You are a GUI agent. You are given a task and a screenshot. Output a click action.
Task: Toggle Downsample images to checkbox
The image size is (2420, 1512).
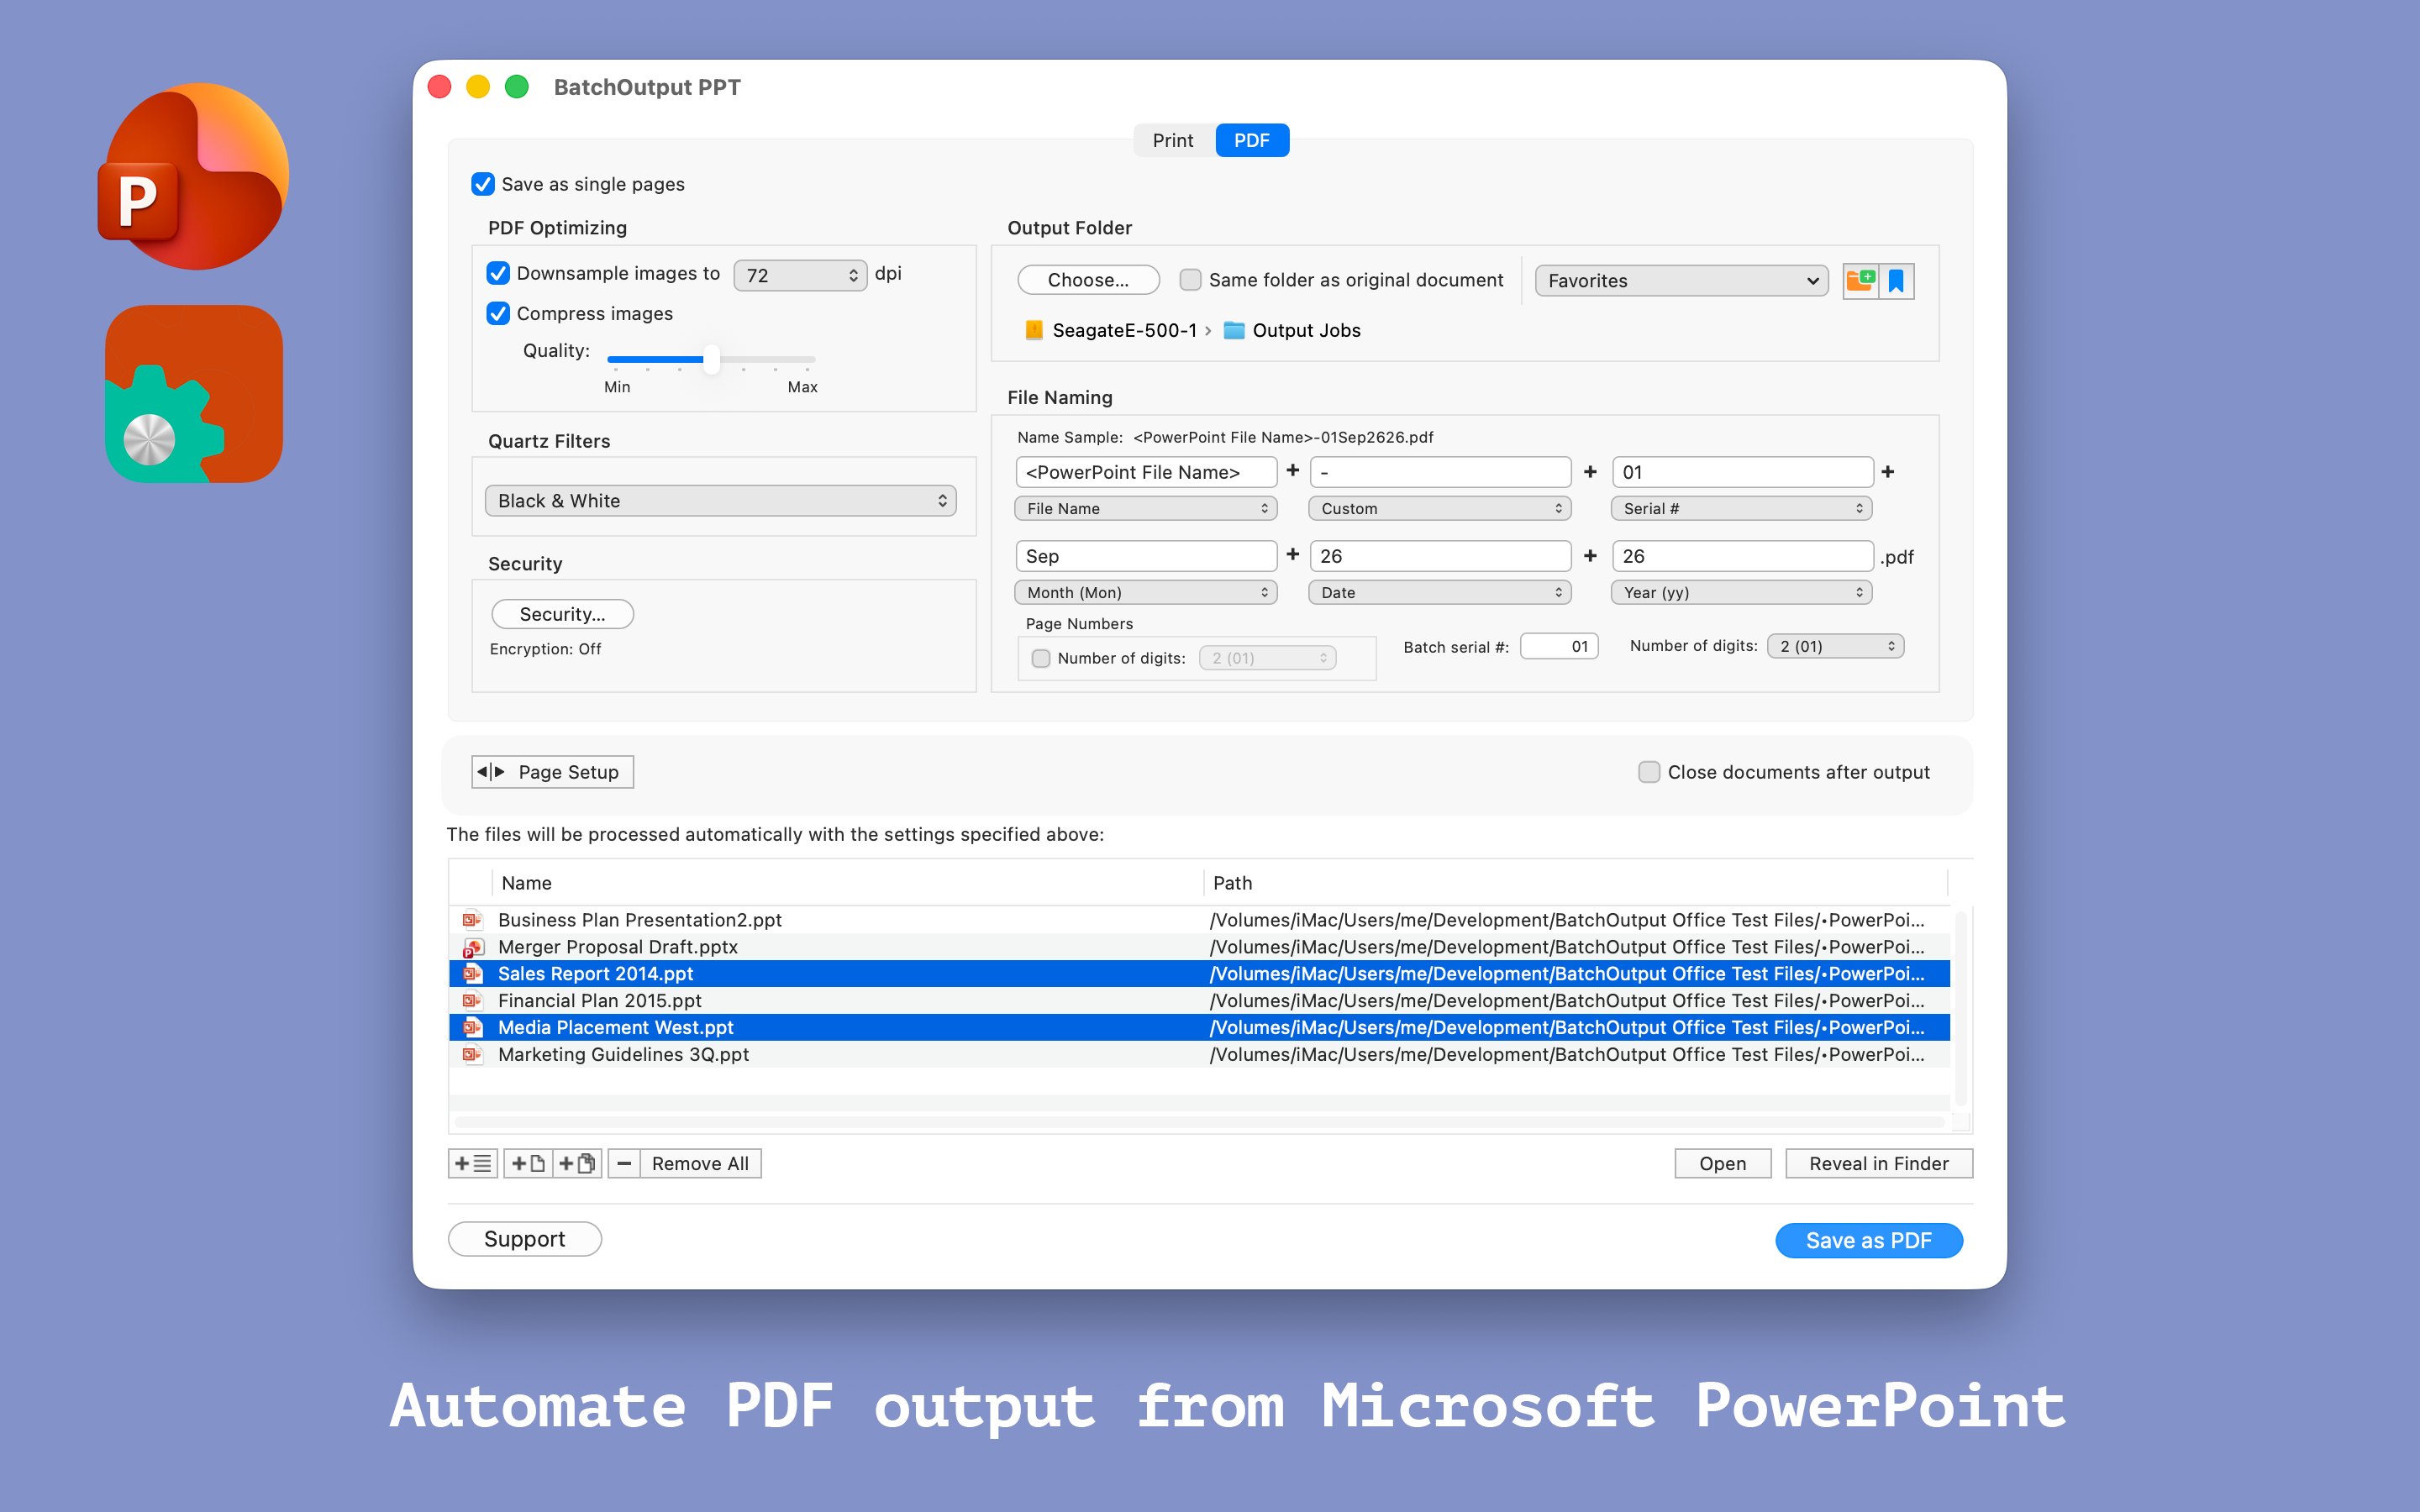(498, 273)
